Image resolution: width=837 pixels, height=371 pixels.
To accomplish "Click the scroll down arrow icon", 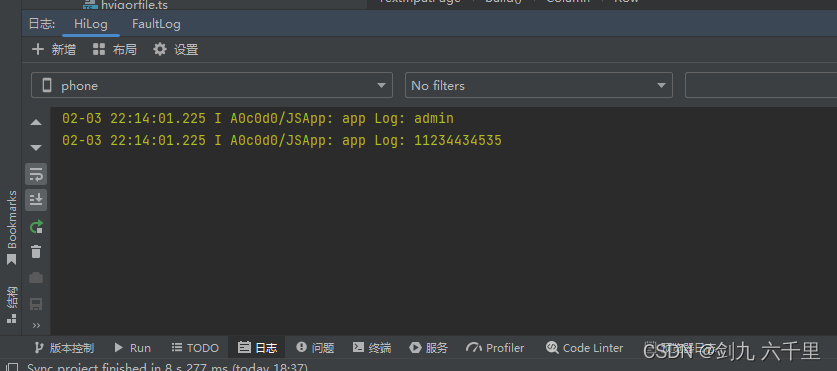I will 36,148.
